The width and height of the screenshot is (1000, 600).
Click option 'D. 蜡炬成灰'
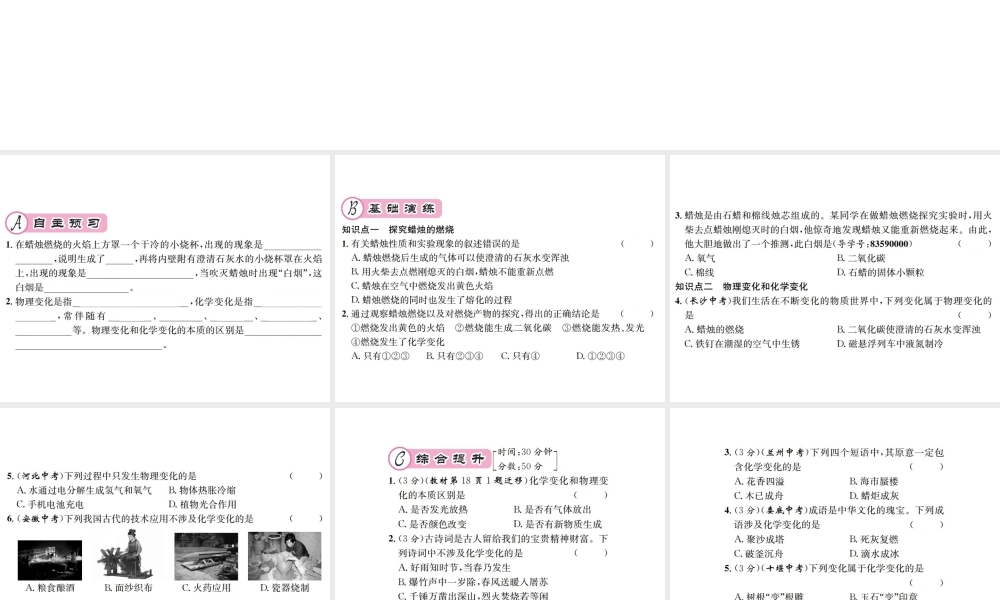click(x=874, y=495)
